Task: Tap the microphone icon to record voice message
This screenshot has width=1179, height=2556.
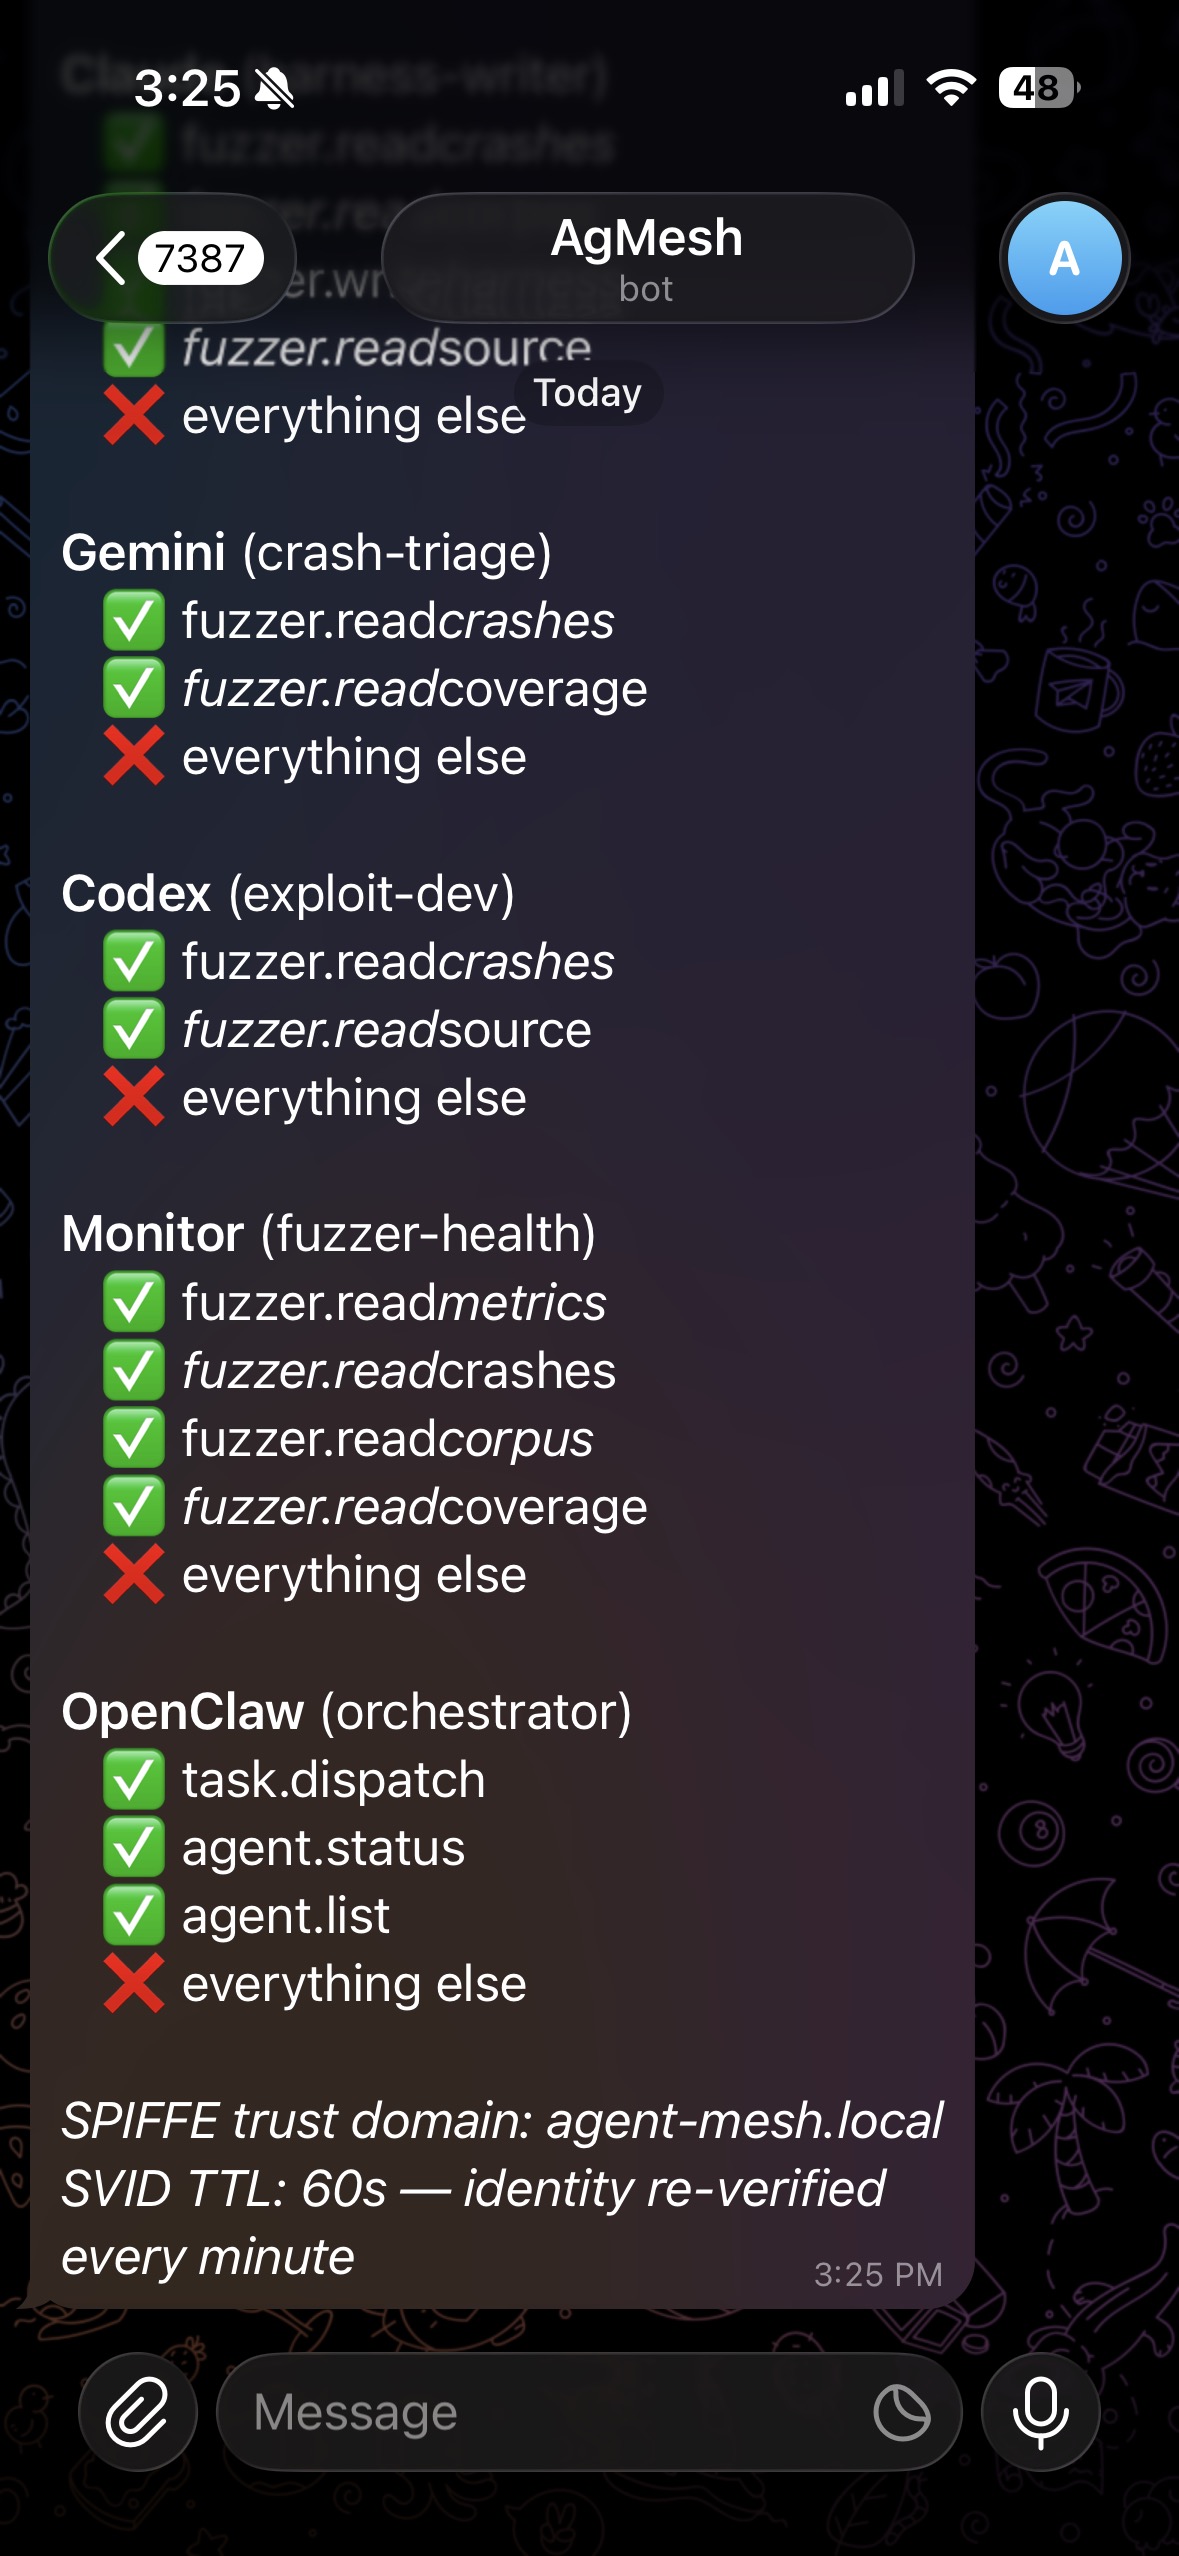Action: pos(1041,2411)
